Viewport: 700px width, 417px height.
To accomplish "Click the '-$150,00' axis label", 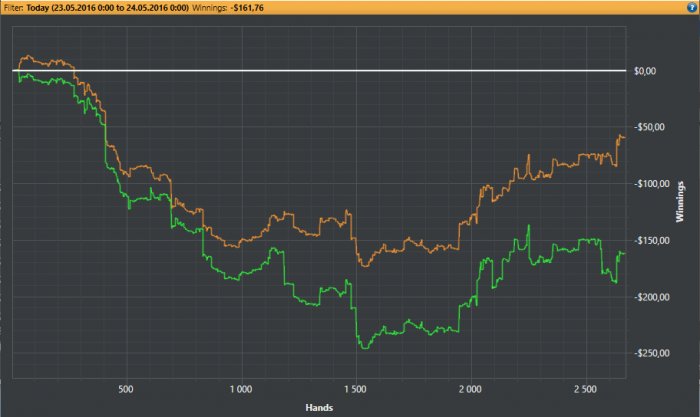I will tap(652, 241).
